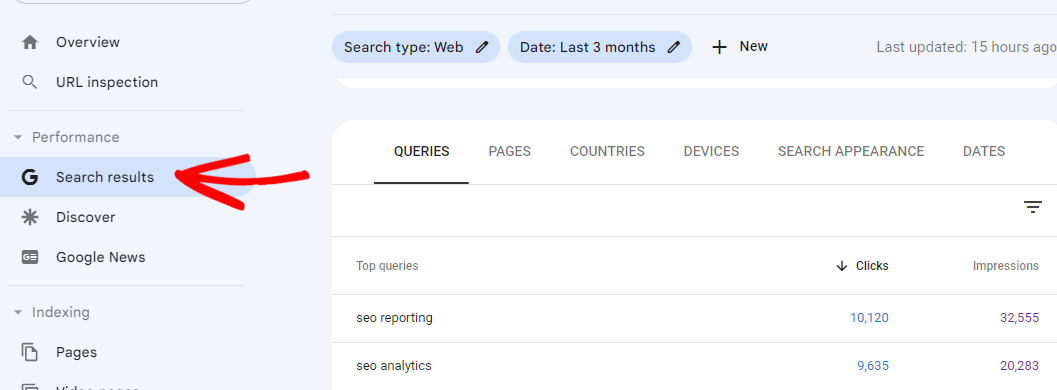Open the table filter rows icon

[1033, 207]
